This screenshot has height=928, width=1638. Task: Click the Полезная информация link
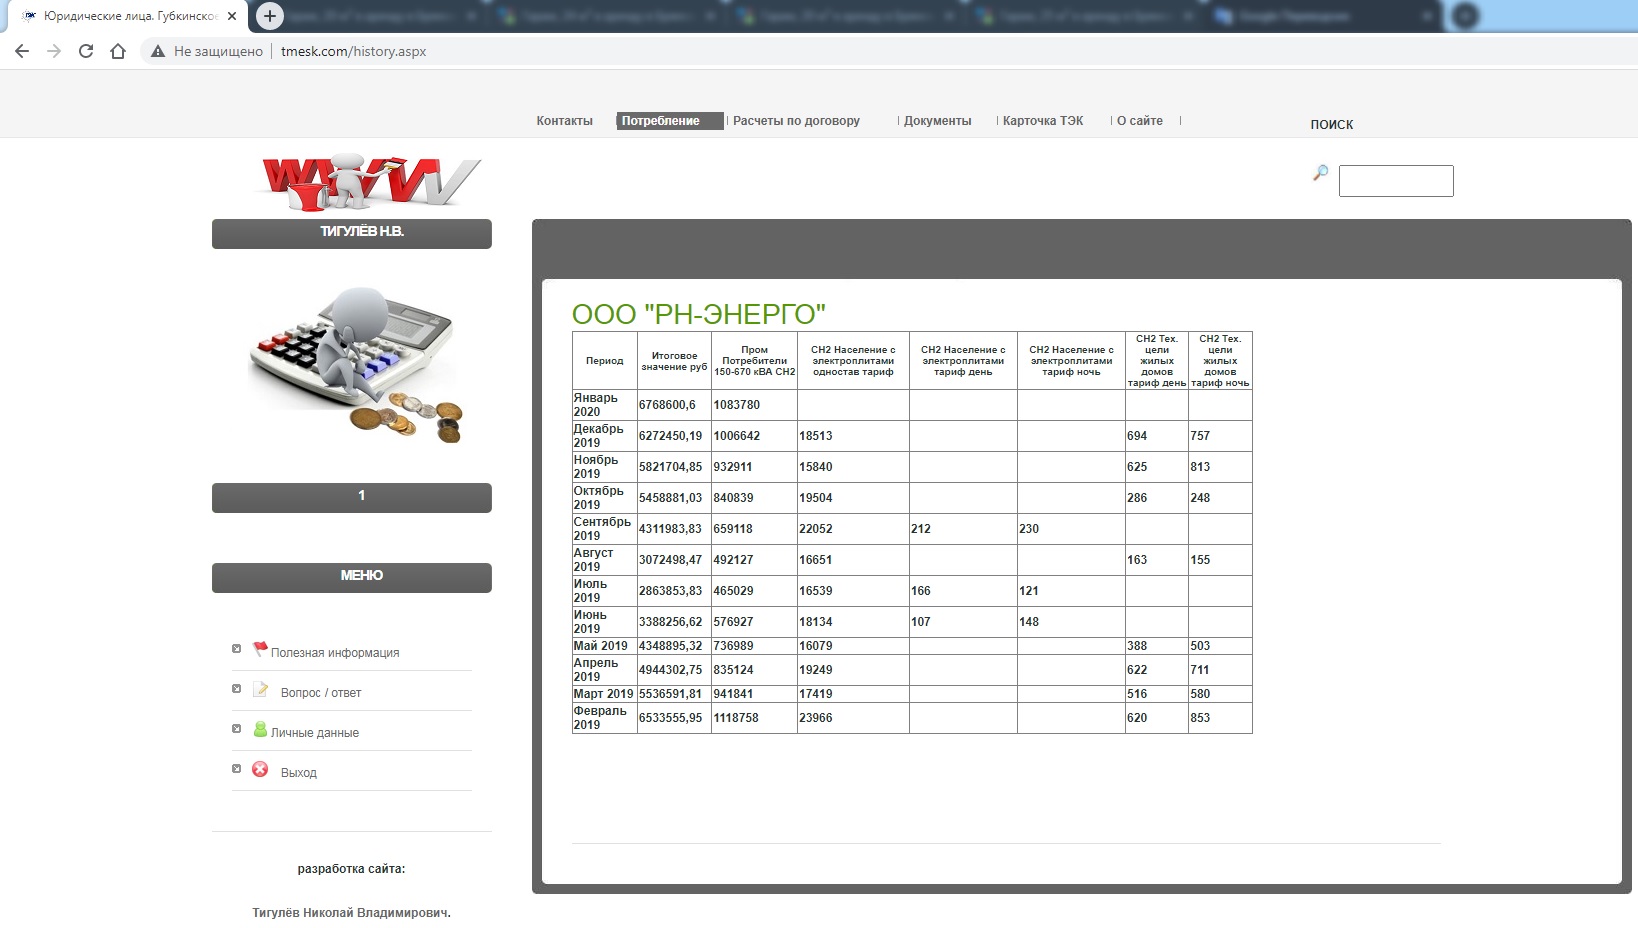pos(335,653)
